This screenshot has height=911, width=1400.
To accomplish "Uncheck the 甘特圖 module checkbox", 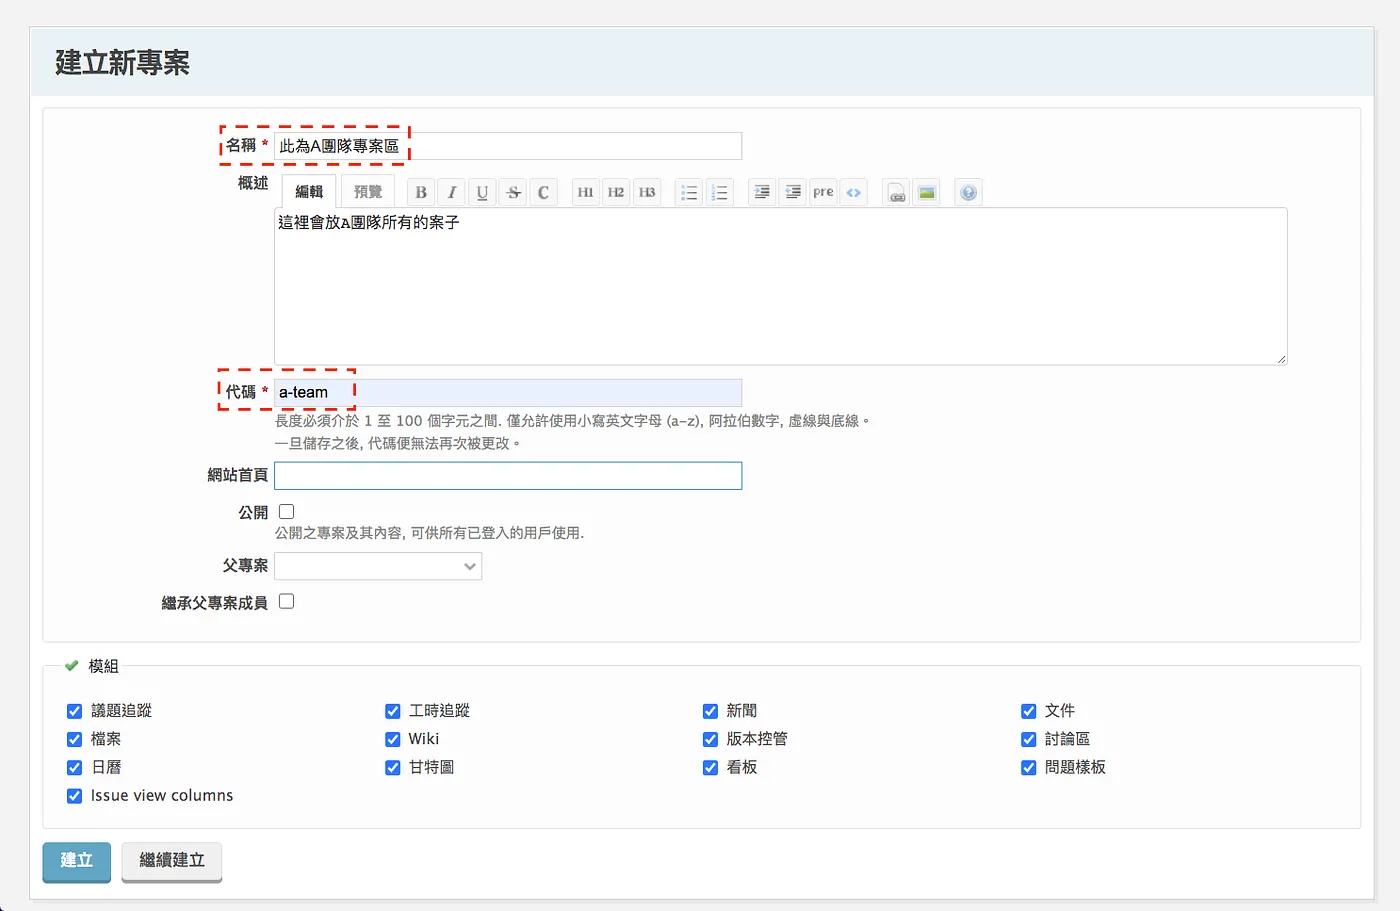I will [393, 768].
